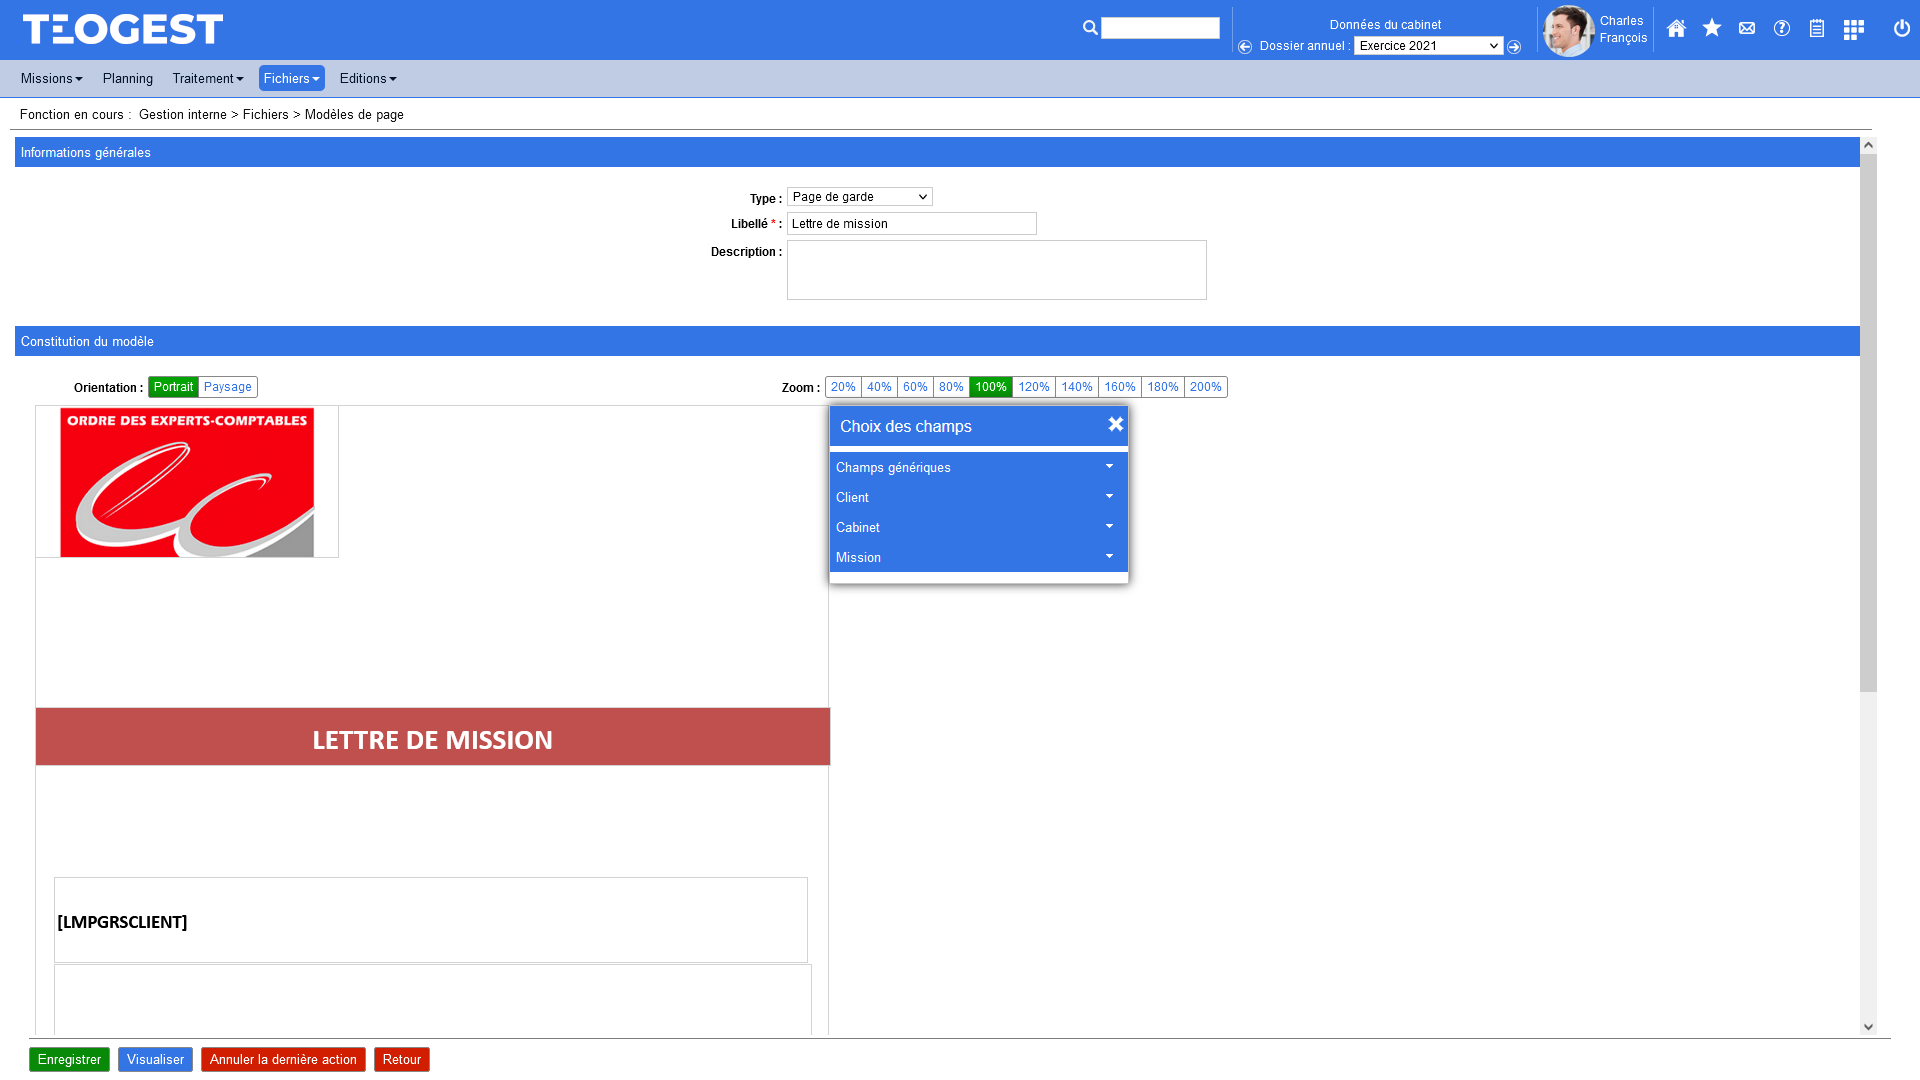Open the Type dropdown Page de garde

[859, 197]
